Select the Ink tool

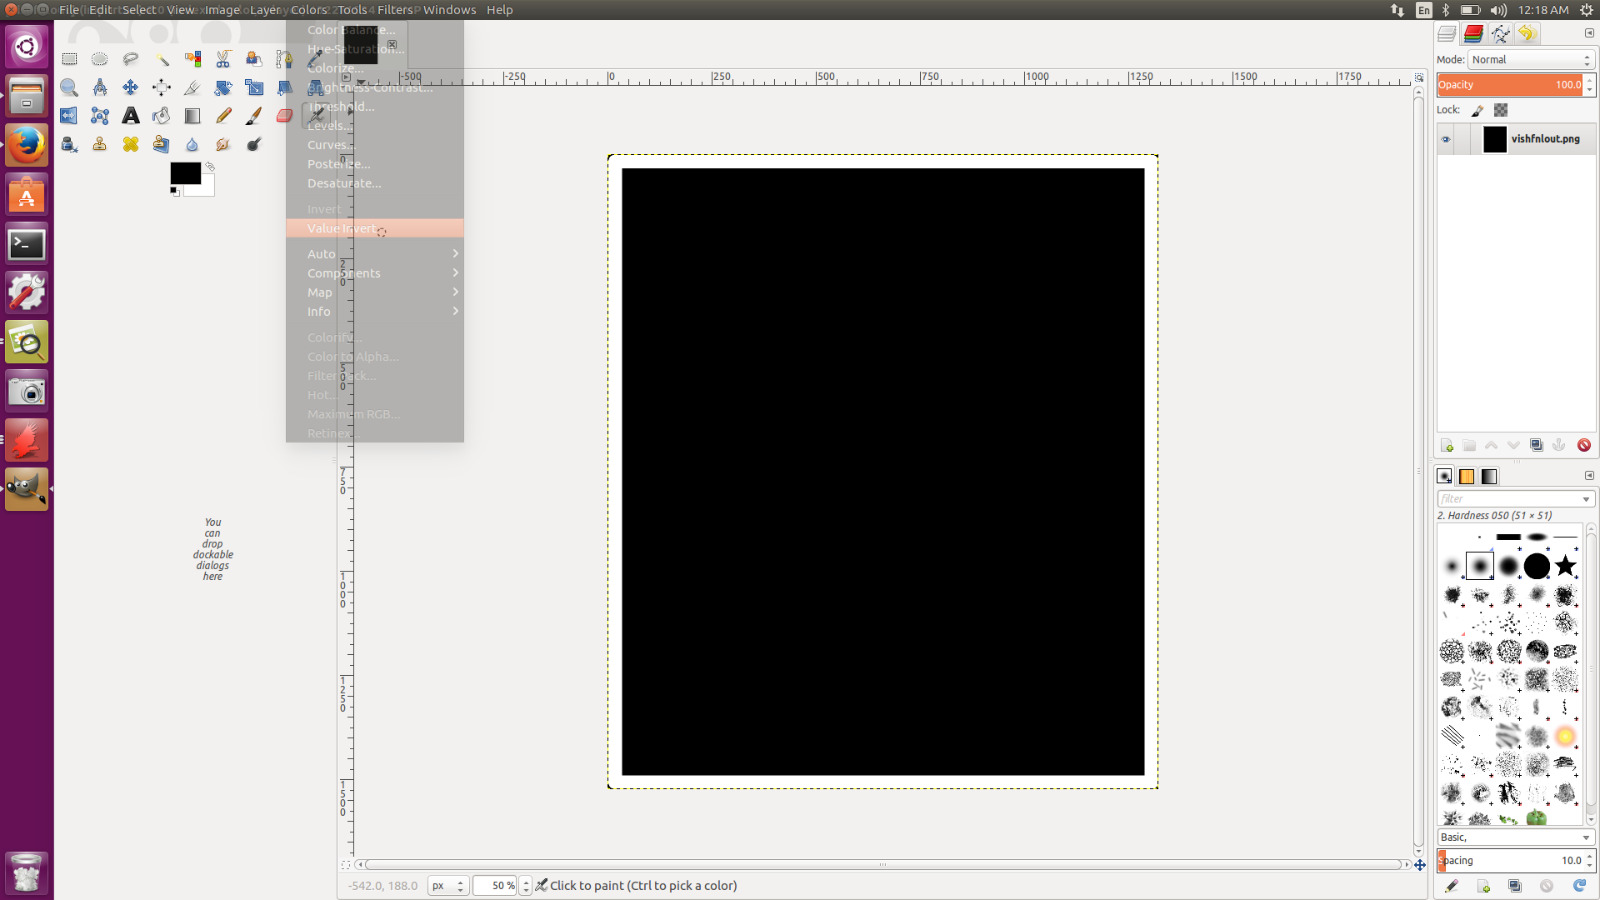[69, 145]
